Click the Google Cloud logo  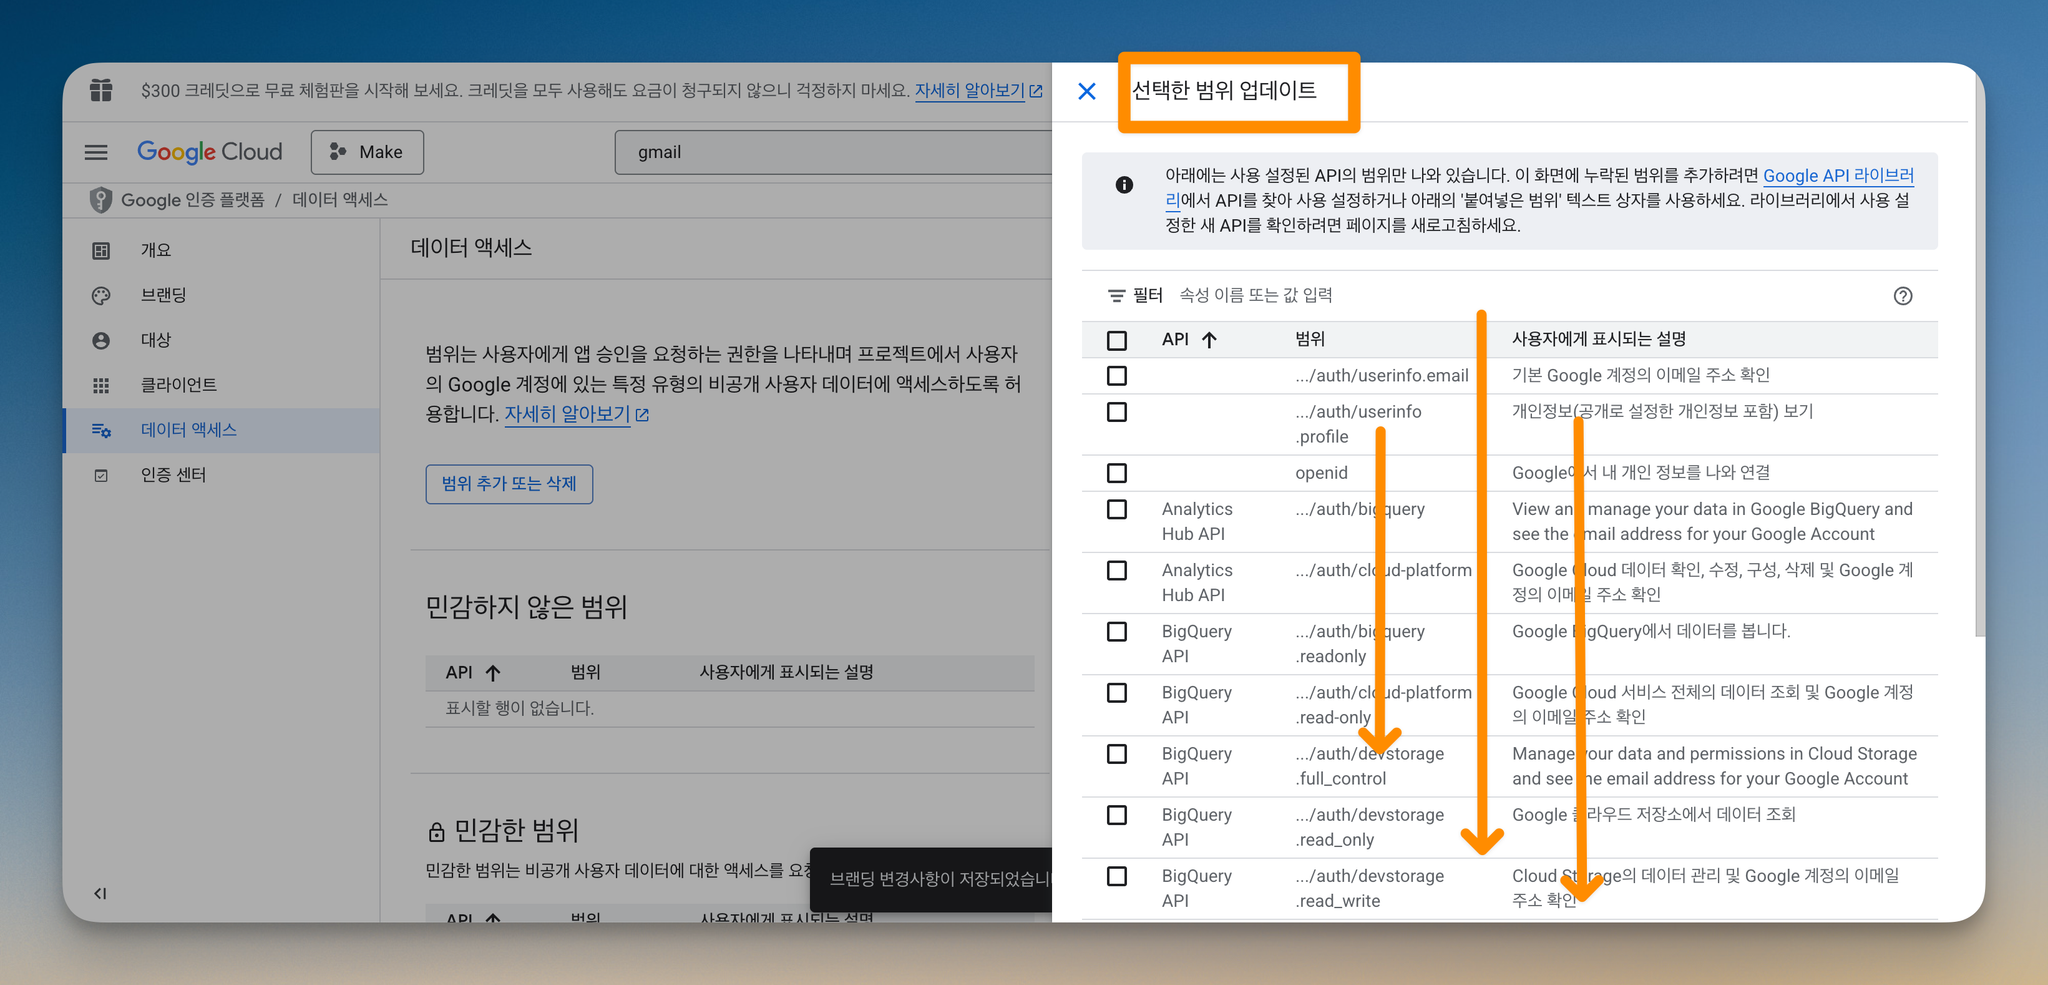point(209,152)
